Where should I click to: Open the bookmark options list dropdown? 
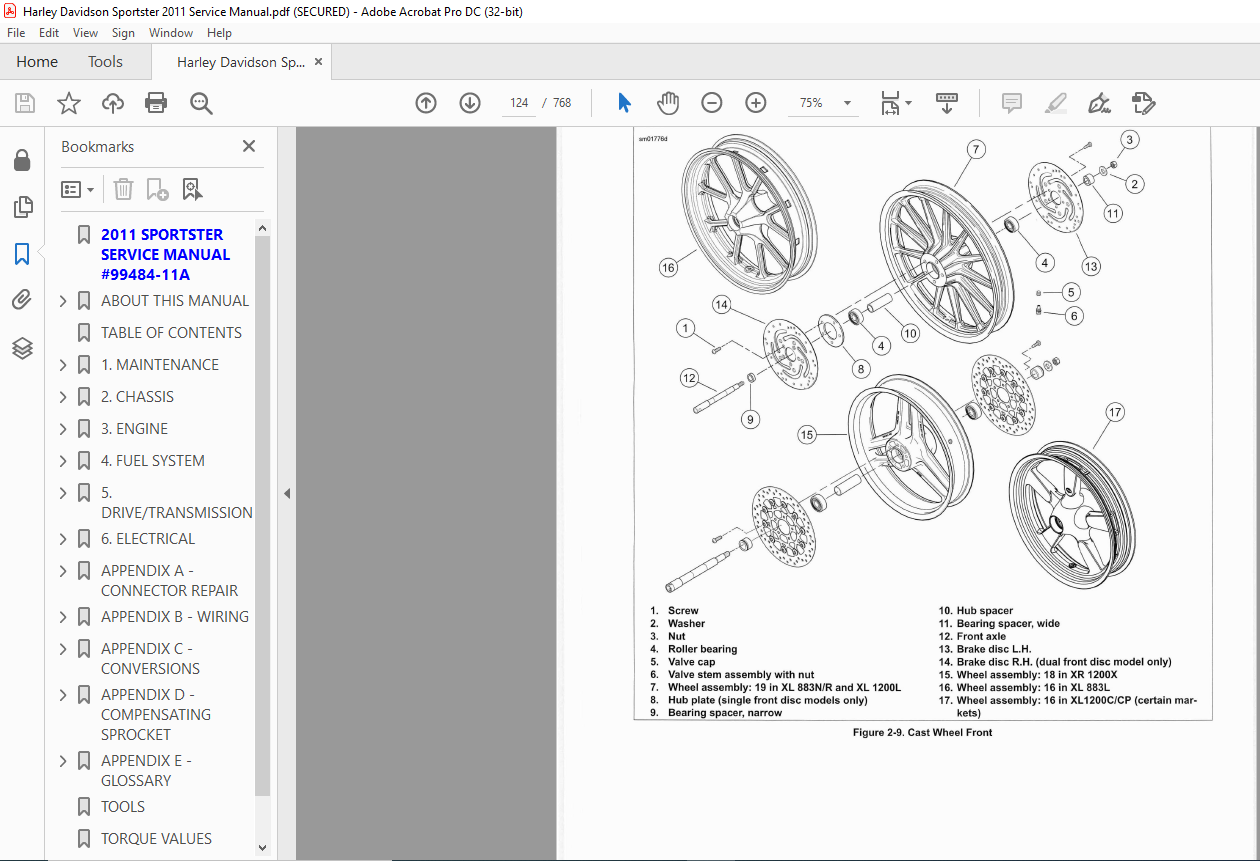click(78, 189)
